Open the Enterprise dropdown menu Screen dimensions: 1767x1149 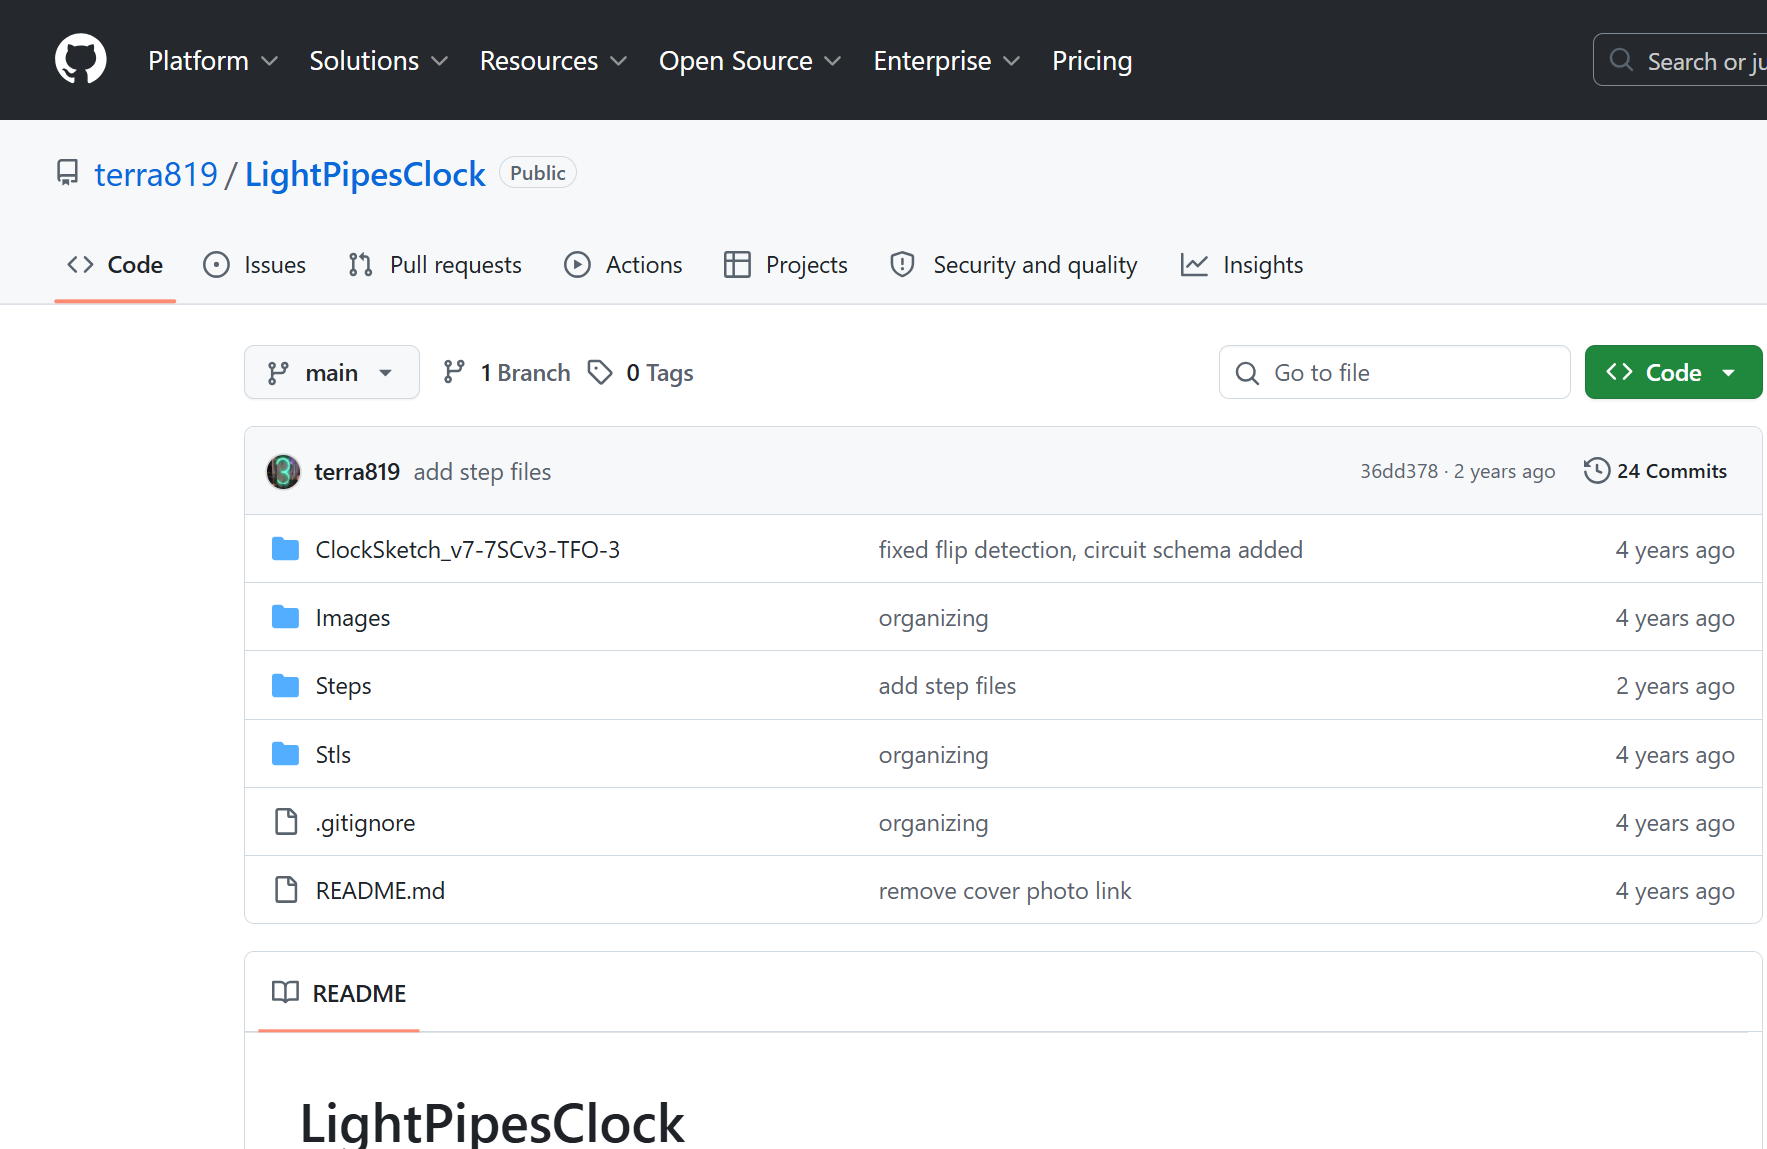click(947, 61)
